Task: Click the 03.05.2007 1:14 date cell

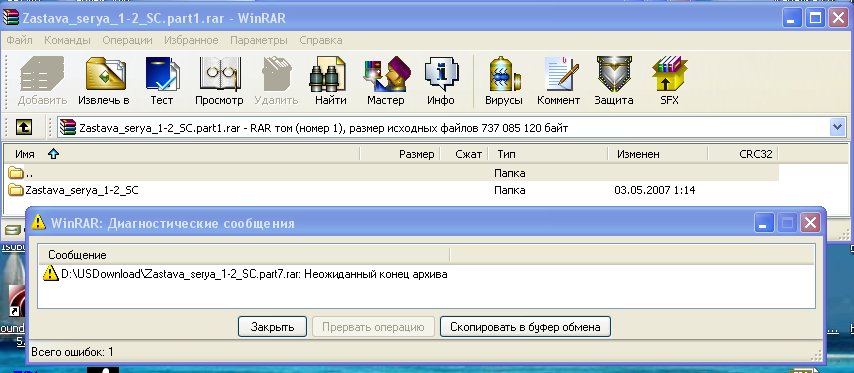Action: tap(655, 191)
